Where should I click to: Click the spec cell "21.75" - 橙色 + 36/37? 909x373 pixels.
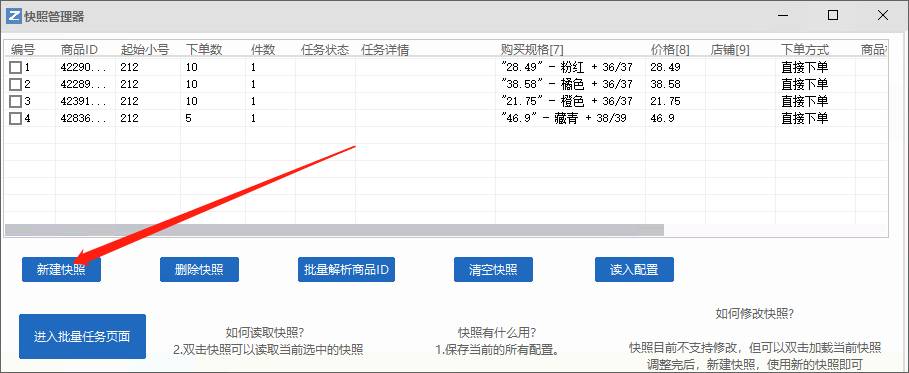[x=566, y=102]
